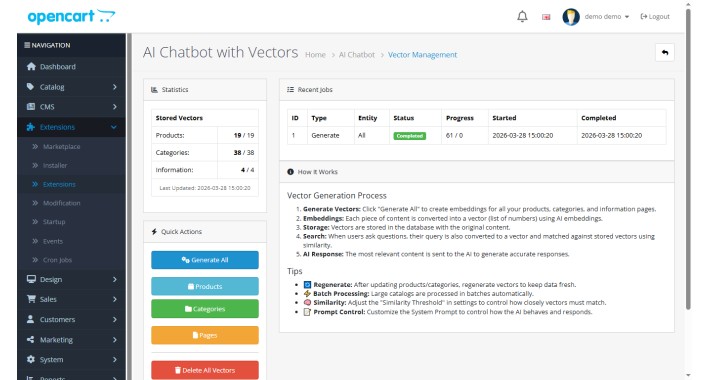This screenshot has width=710, height=380.
Task: Click the orange Pages button
Action: coord(205,335)
